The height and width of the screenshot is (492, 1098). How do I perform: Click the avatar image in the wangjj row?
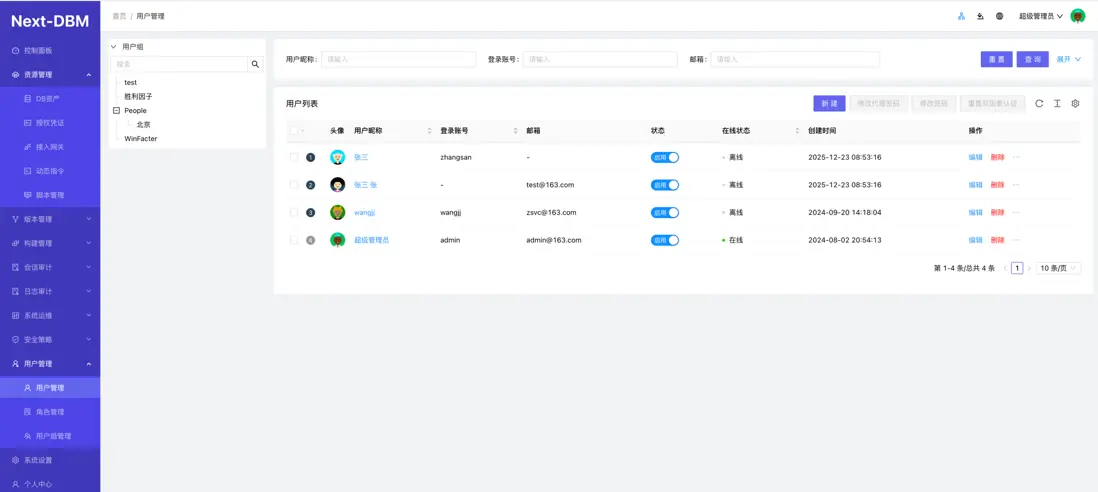(x=338, y=212)
